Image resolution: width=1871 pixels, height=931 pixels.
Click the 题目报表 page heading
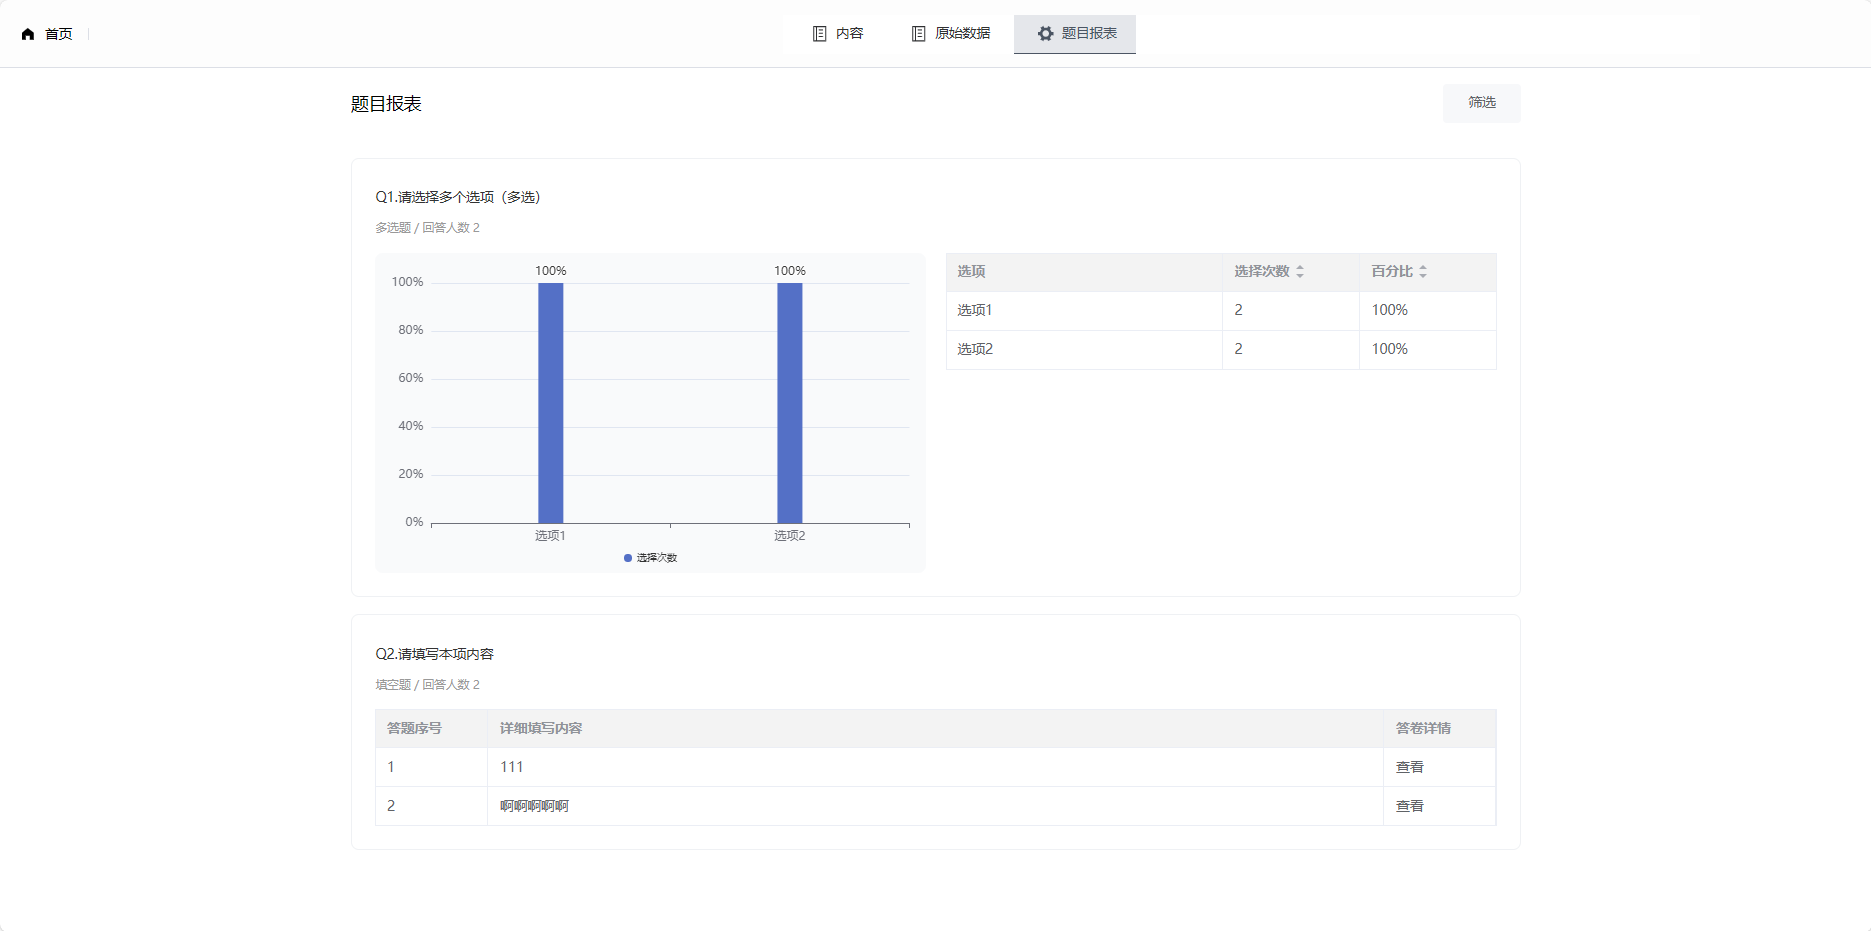(x=386, y=104)
